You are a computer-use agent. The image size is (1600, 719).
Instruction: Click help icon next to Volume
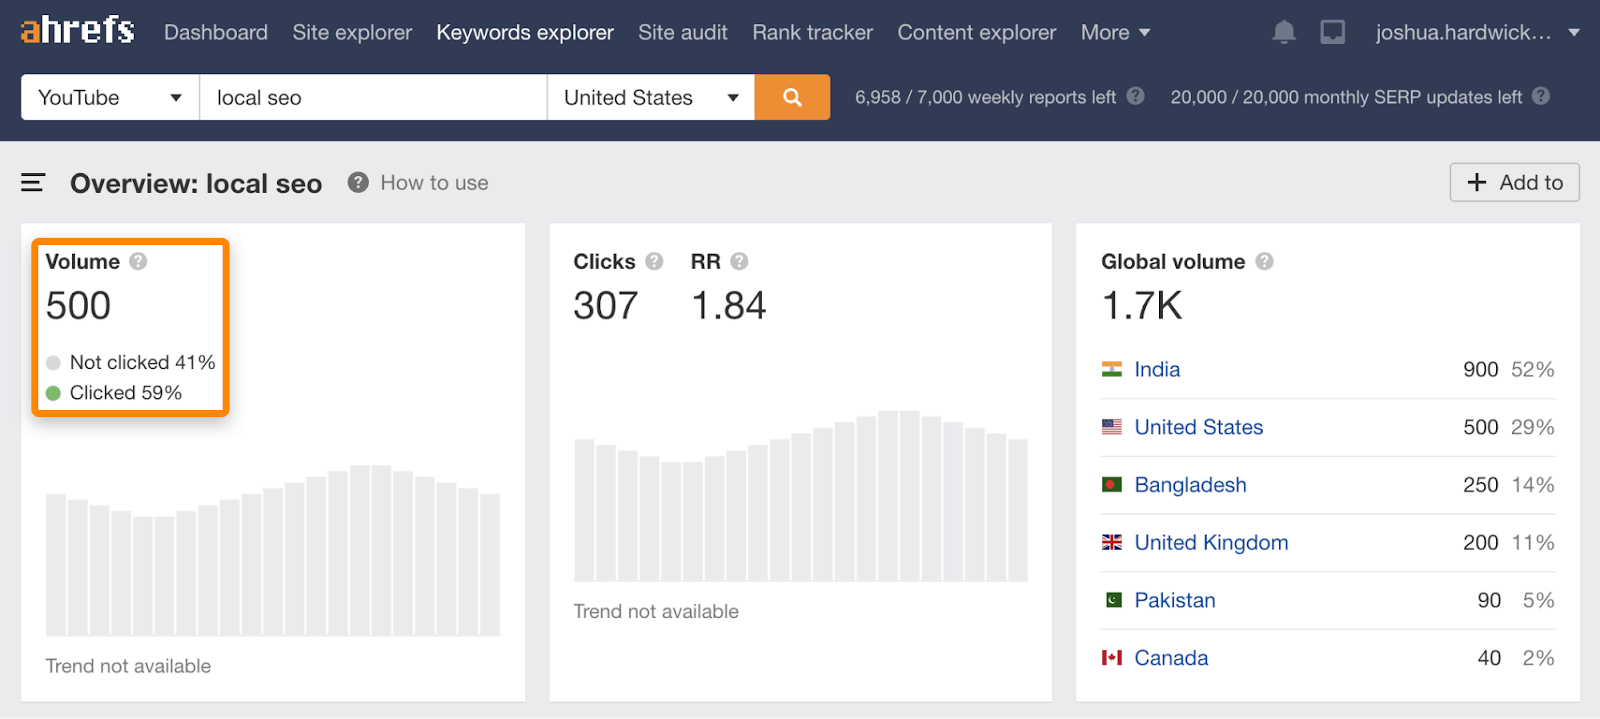pyautogui.click(x=139, y=261)
